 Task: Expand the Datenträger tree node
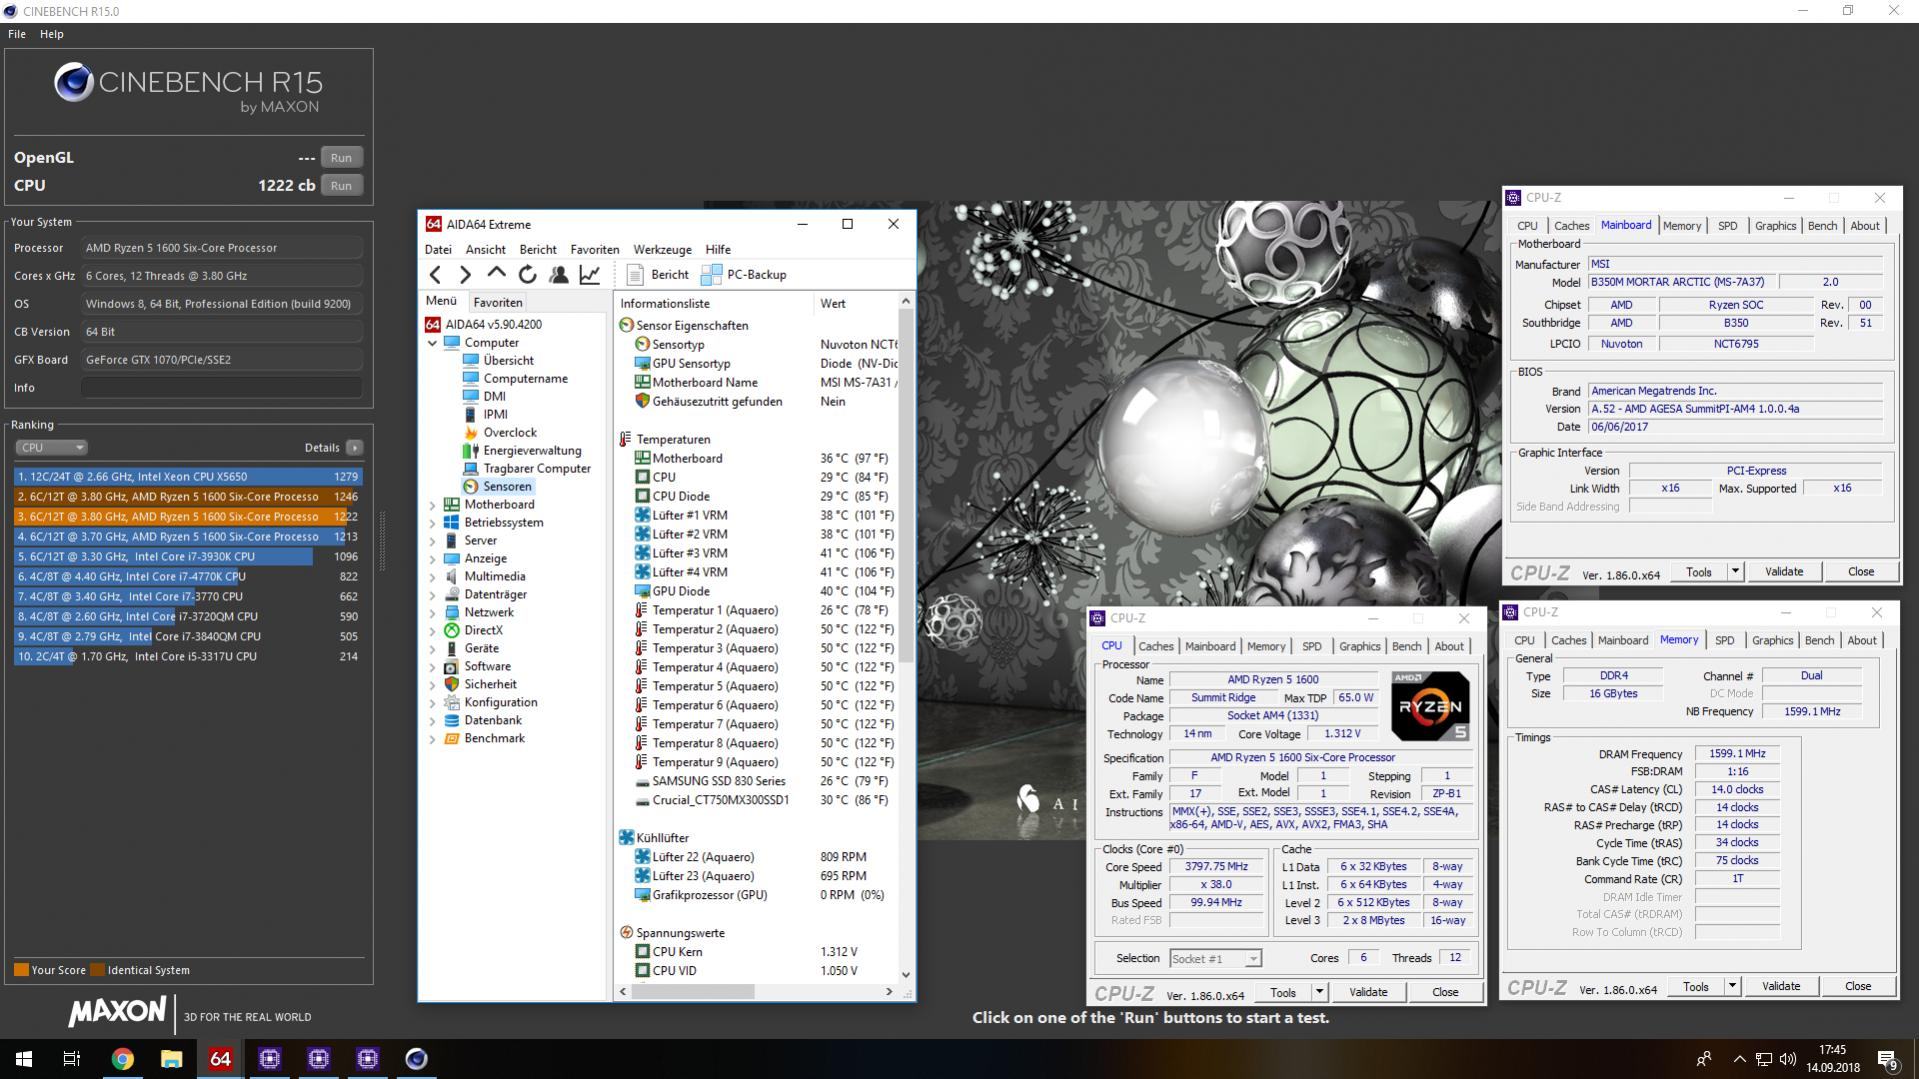point(432,595)
